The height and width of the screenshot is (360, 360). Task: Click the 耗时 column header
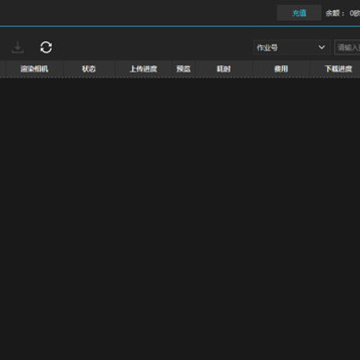224,69
